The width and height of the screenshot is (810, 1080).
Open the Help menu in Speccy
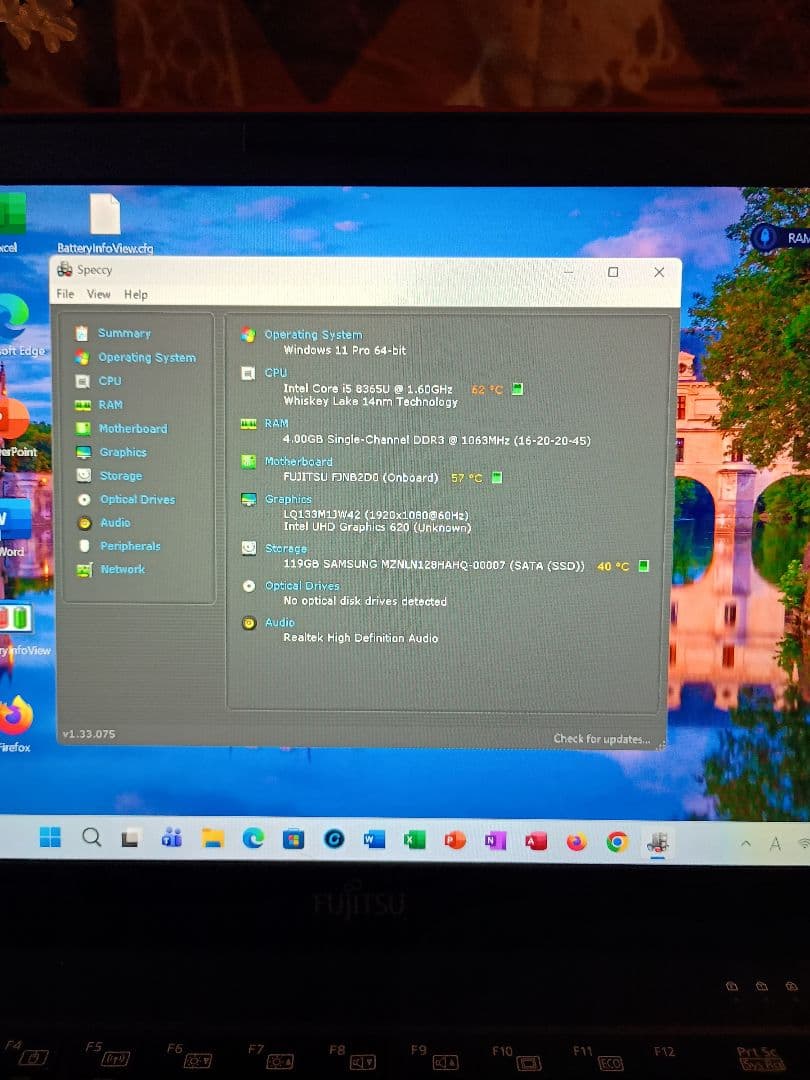coord(136,294)
